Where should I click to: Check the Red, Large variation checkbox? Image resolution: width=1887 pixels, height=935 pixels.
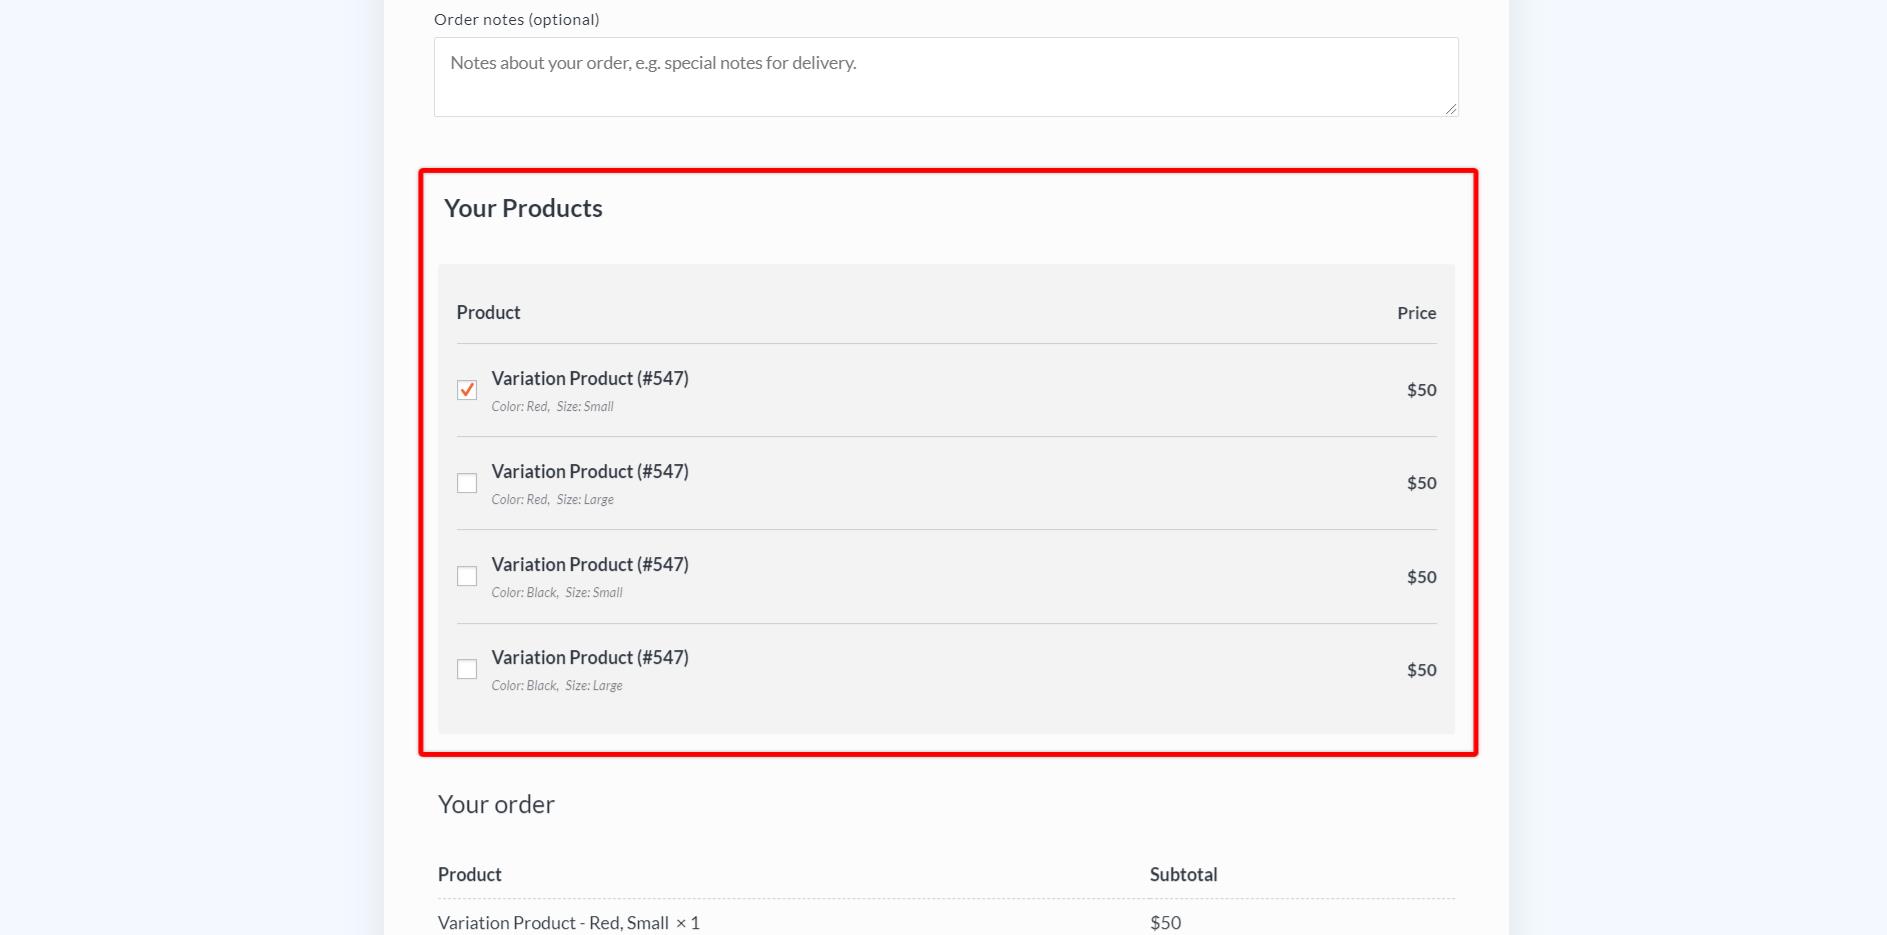467,483
